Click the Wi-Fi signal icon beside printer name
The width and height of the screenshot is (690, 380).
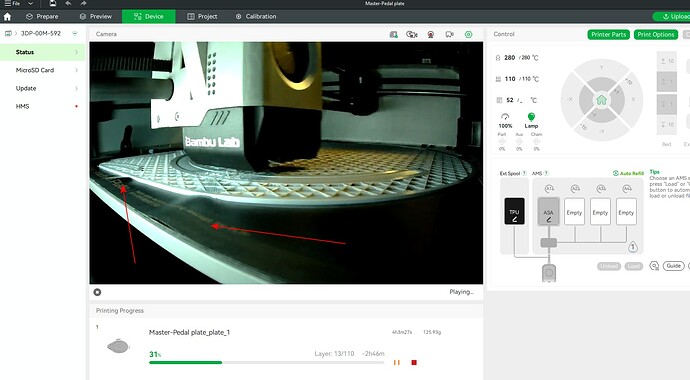coord(75,33)
